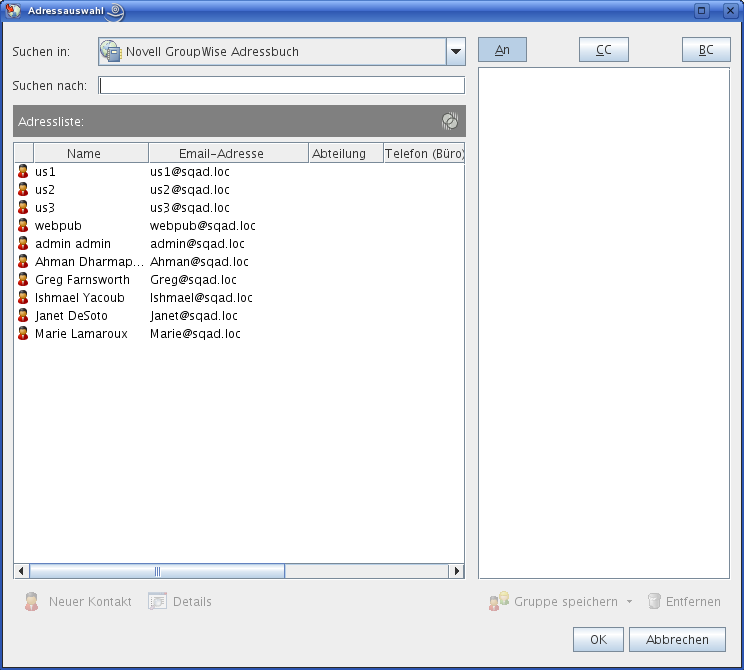Click the swirl icon next to Adressauswahl title
The image size is (744, 670).
(x=116, y=11)
